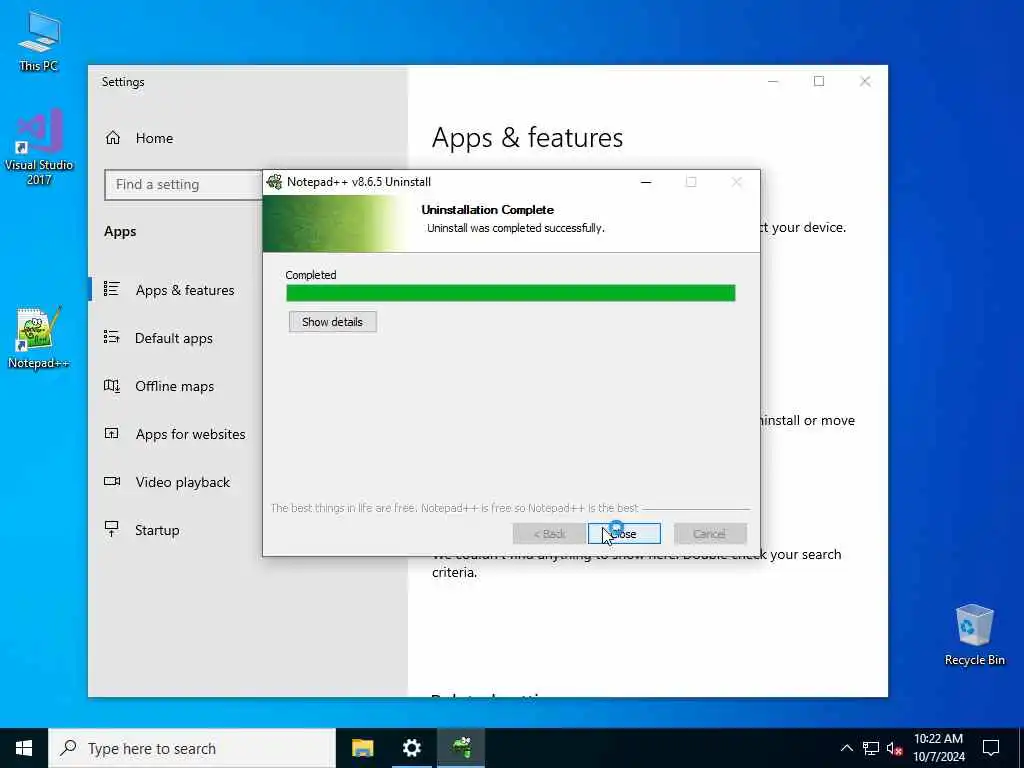Image resolution: width=1024 pixels, height=768 pixels.
Task: Go to Offline maps settings
Action: (174, 386)
